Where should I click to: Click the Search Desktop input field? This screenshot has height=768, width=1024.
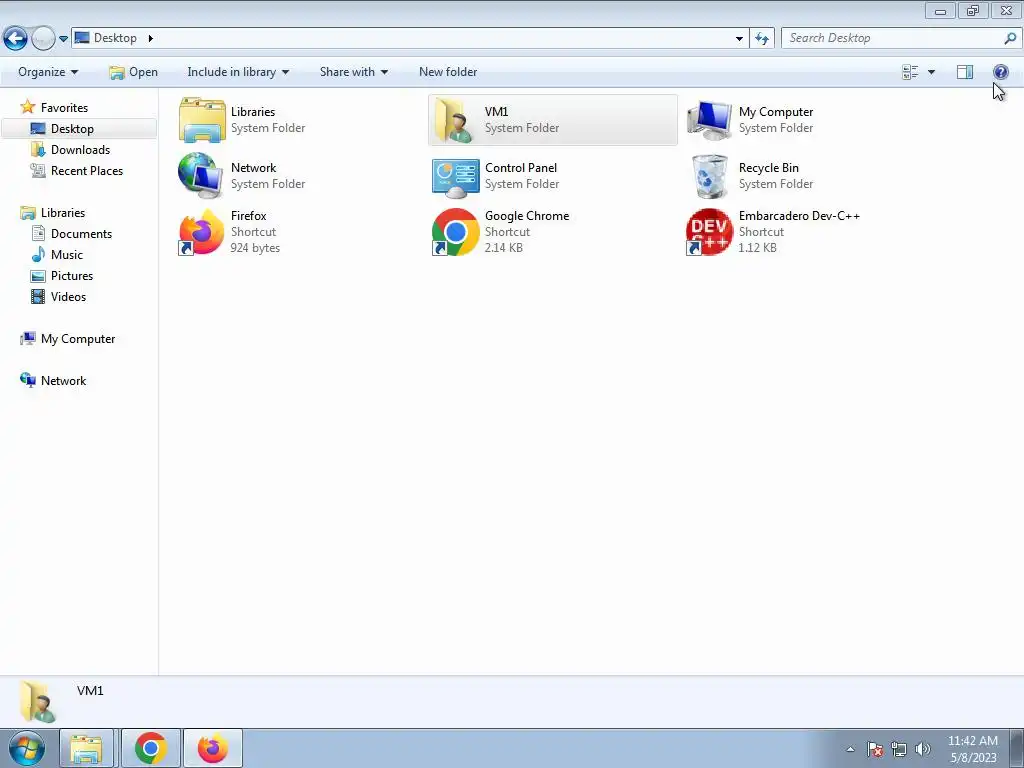click(893, 39)
